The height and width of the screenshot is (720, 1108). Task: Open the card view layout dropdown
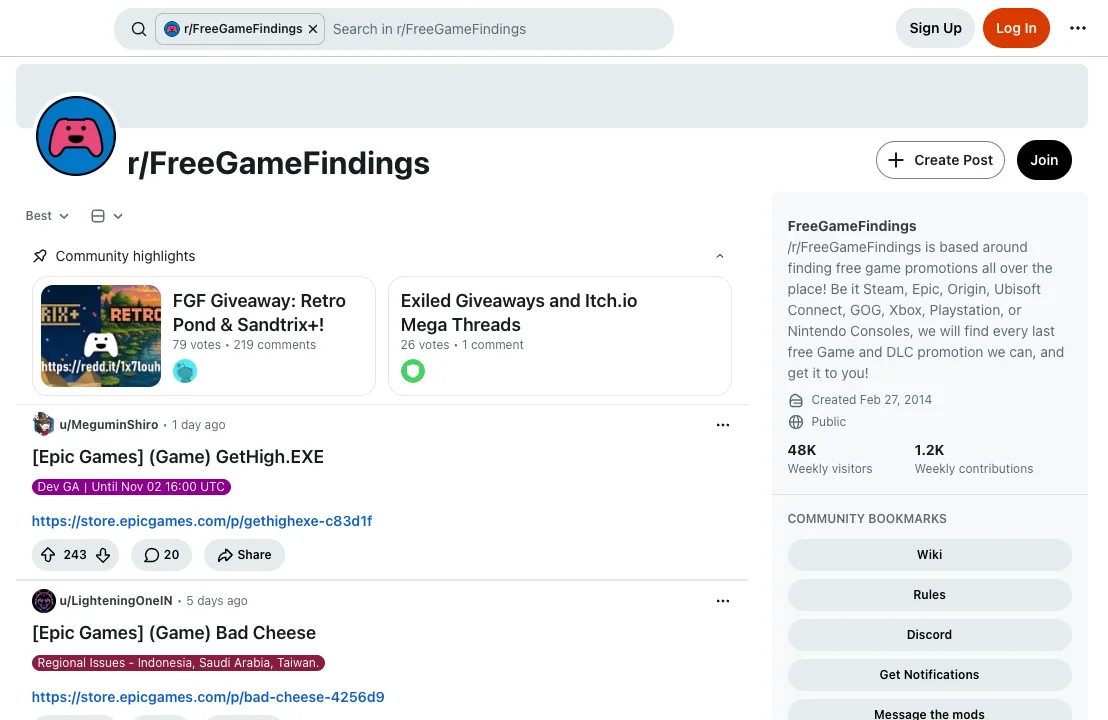pyautogui.click(x=107, y=216)
